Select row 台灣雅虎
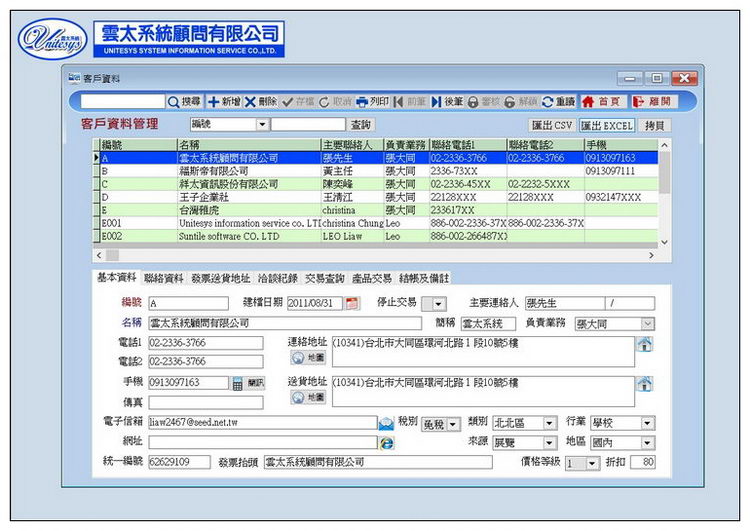 point(375,210)
